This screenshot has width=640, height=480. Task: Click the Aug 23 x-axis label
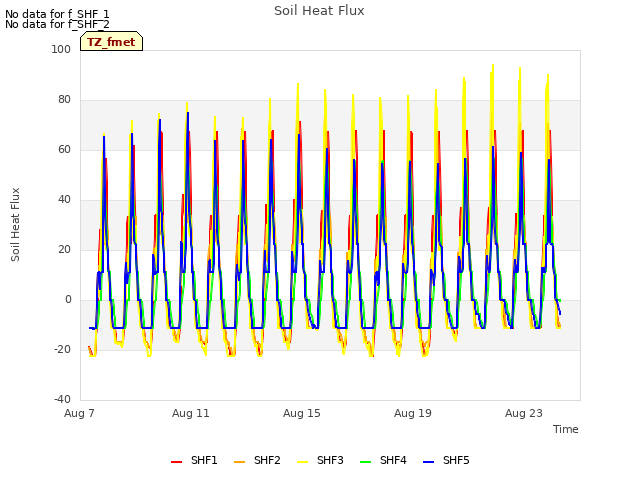click(x=524, y=413)
